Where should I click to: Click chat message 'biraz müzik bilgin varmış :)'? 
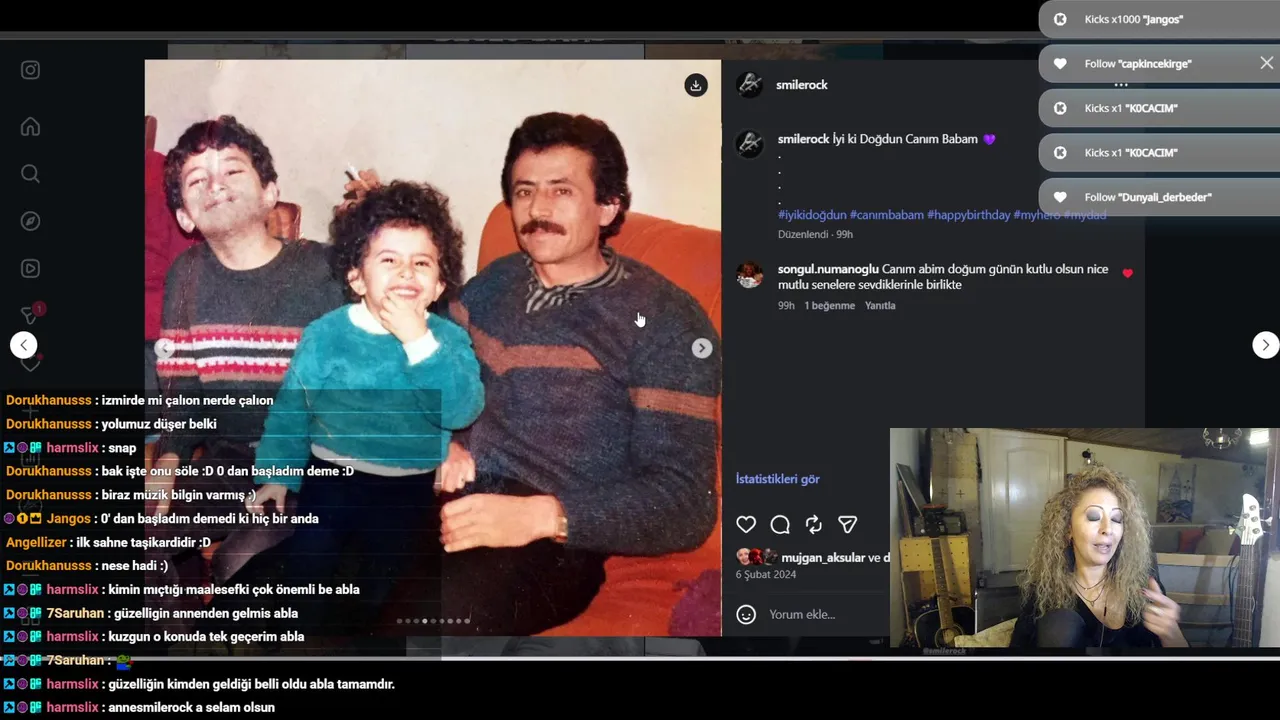click(x=178, y=495)
